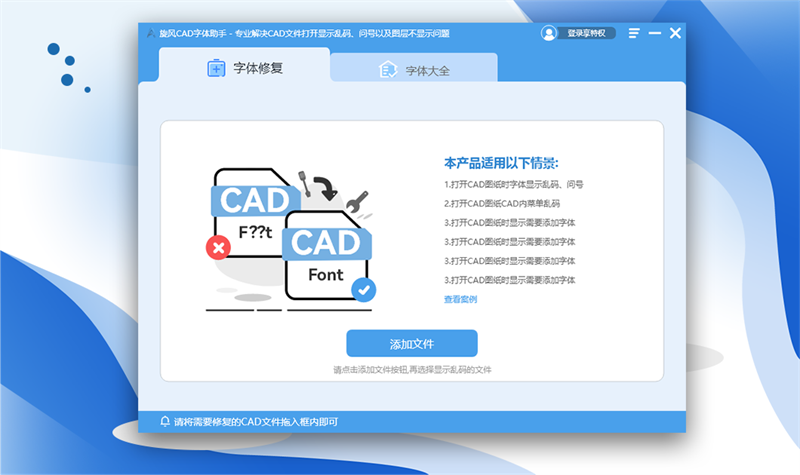Switch to the 字体修复 tab
The width and height of the screenshot is (800, 475).
[x=244, y=65]
